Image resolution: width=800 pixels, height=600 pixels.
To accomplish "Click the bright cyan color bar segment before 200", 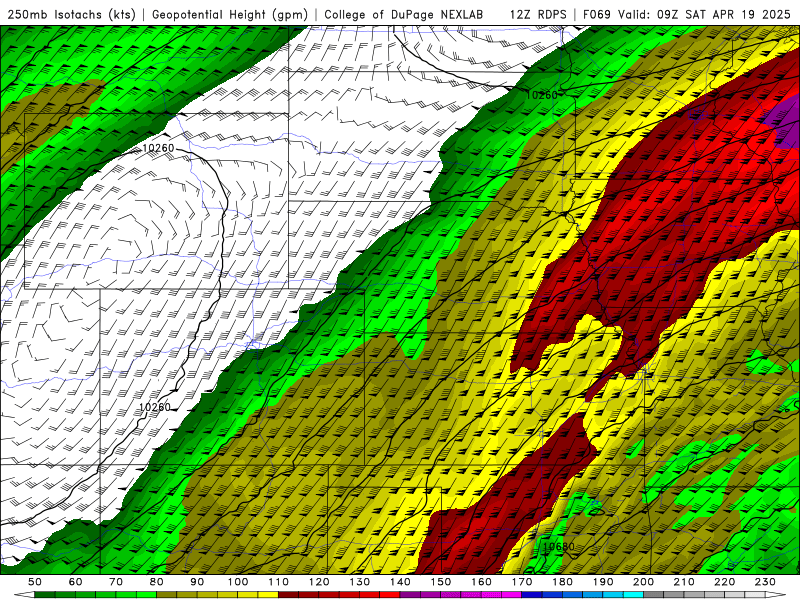I will pyautogui.click(x=633, y=595).
